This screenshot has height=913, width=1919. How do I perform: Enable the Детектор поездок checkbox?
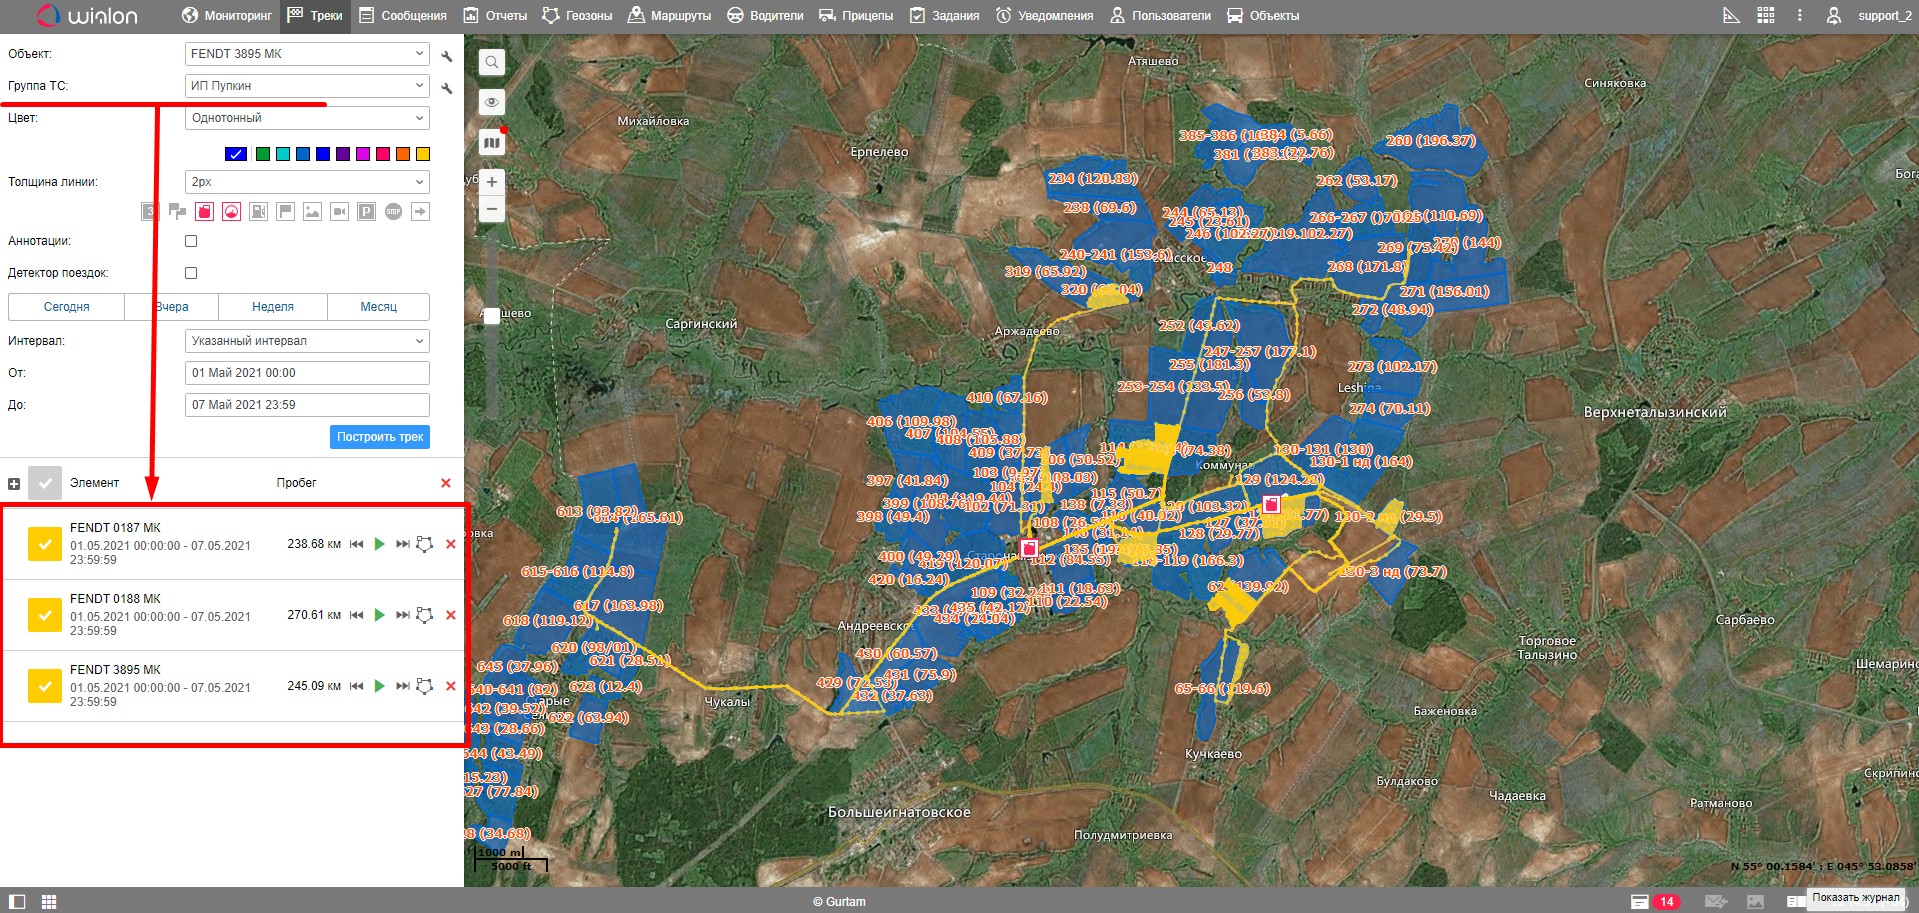pyautogui.click(x=191, y=273)
